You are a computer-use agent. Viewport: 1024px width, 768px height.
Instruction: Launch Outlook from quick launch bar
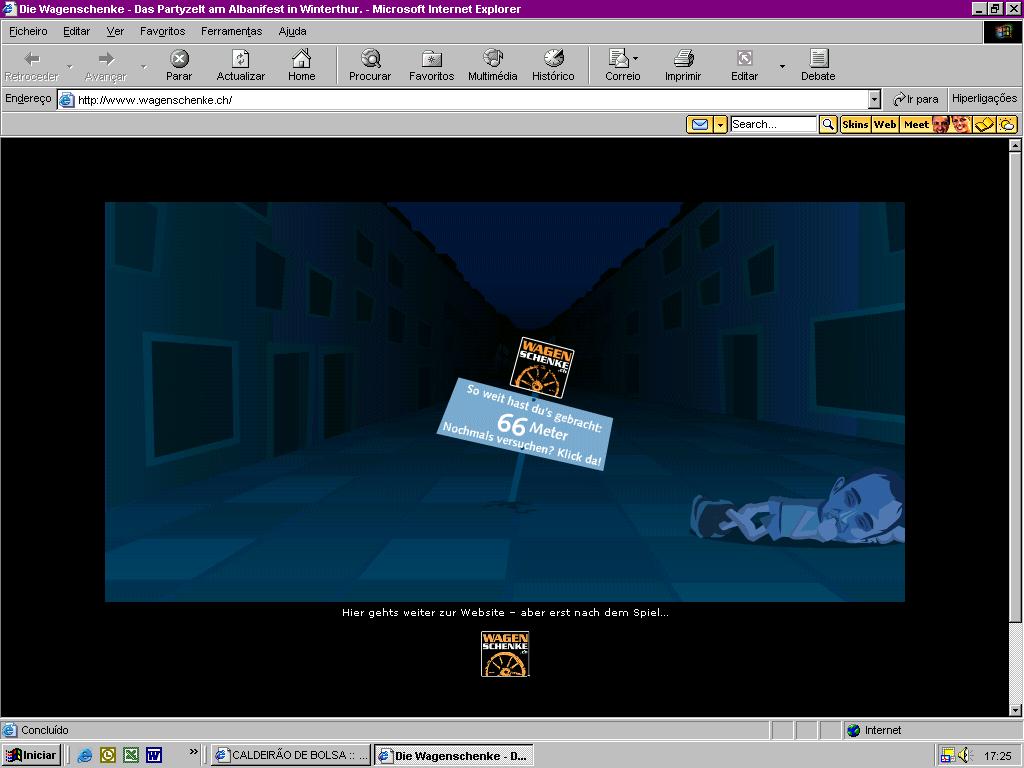pyautogui.click(x=108, y=756)
